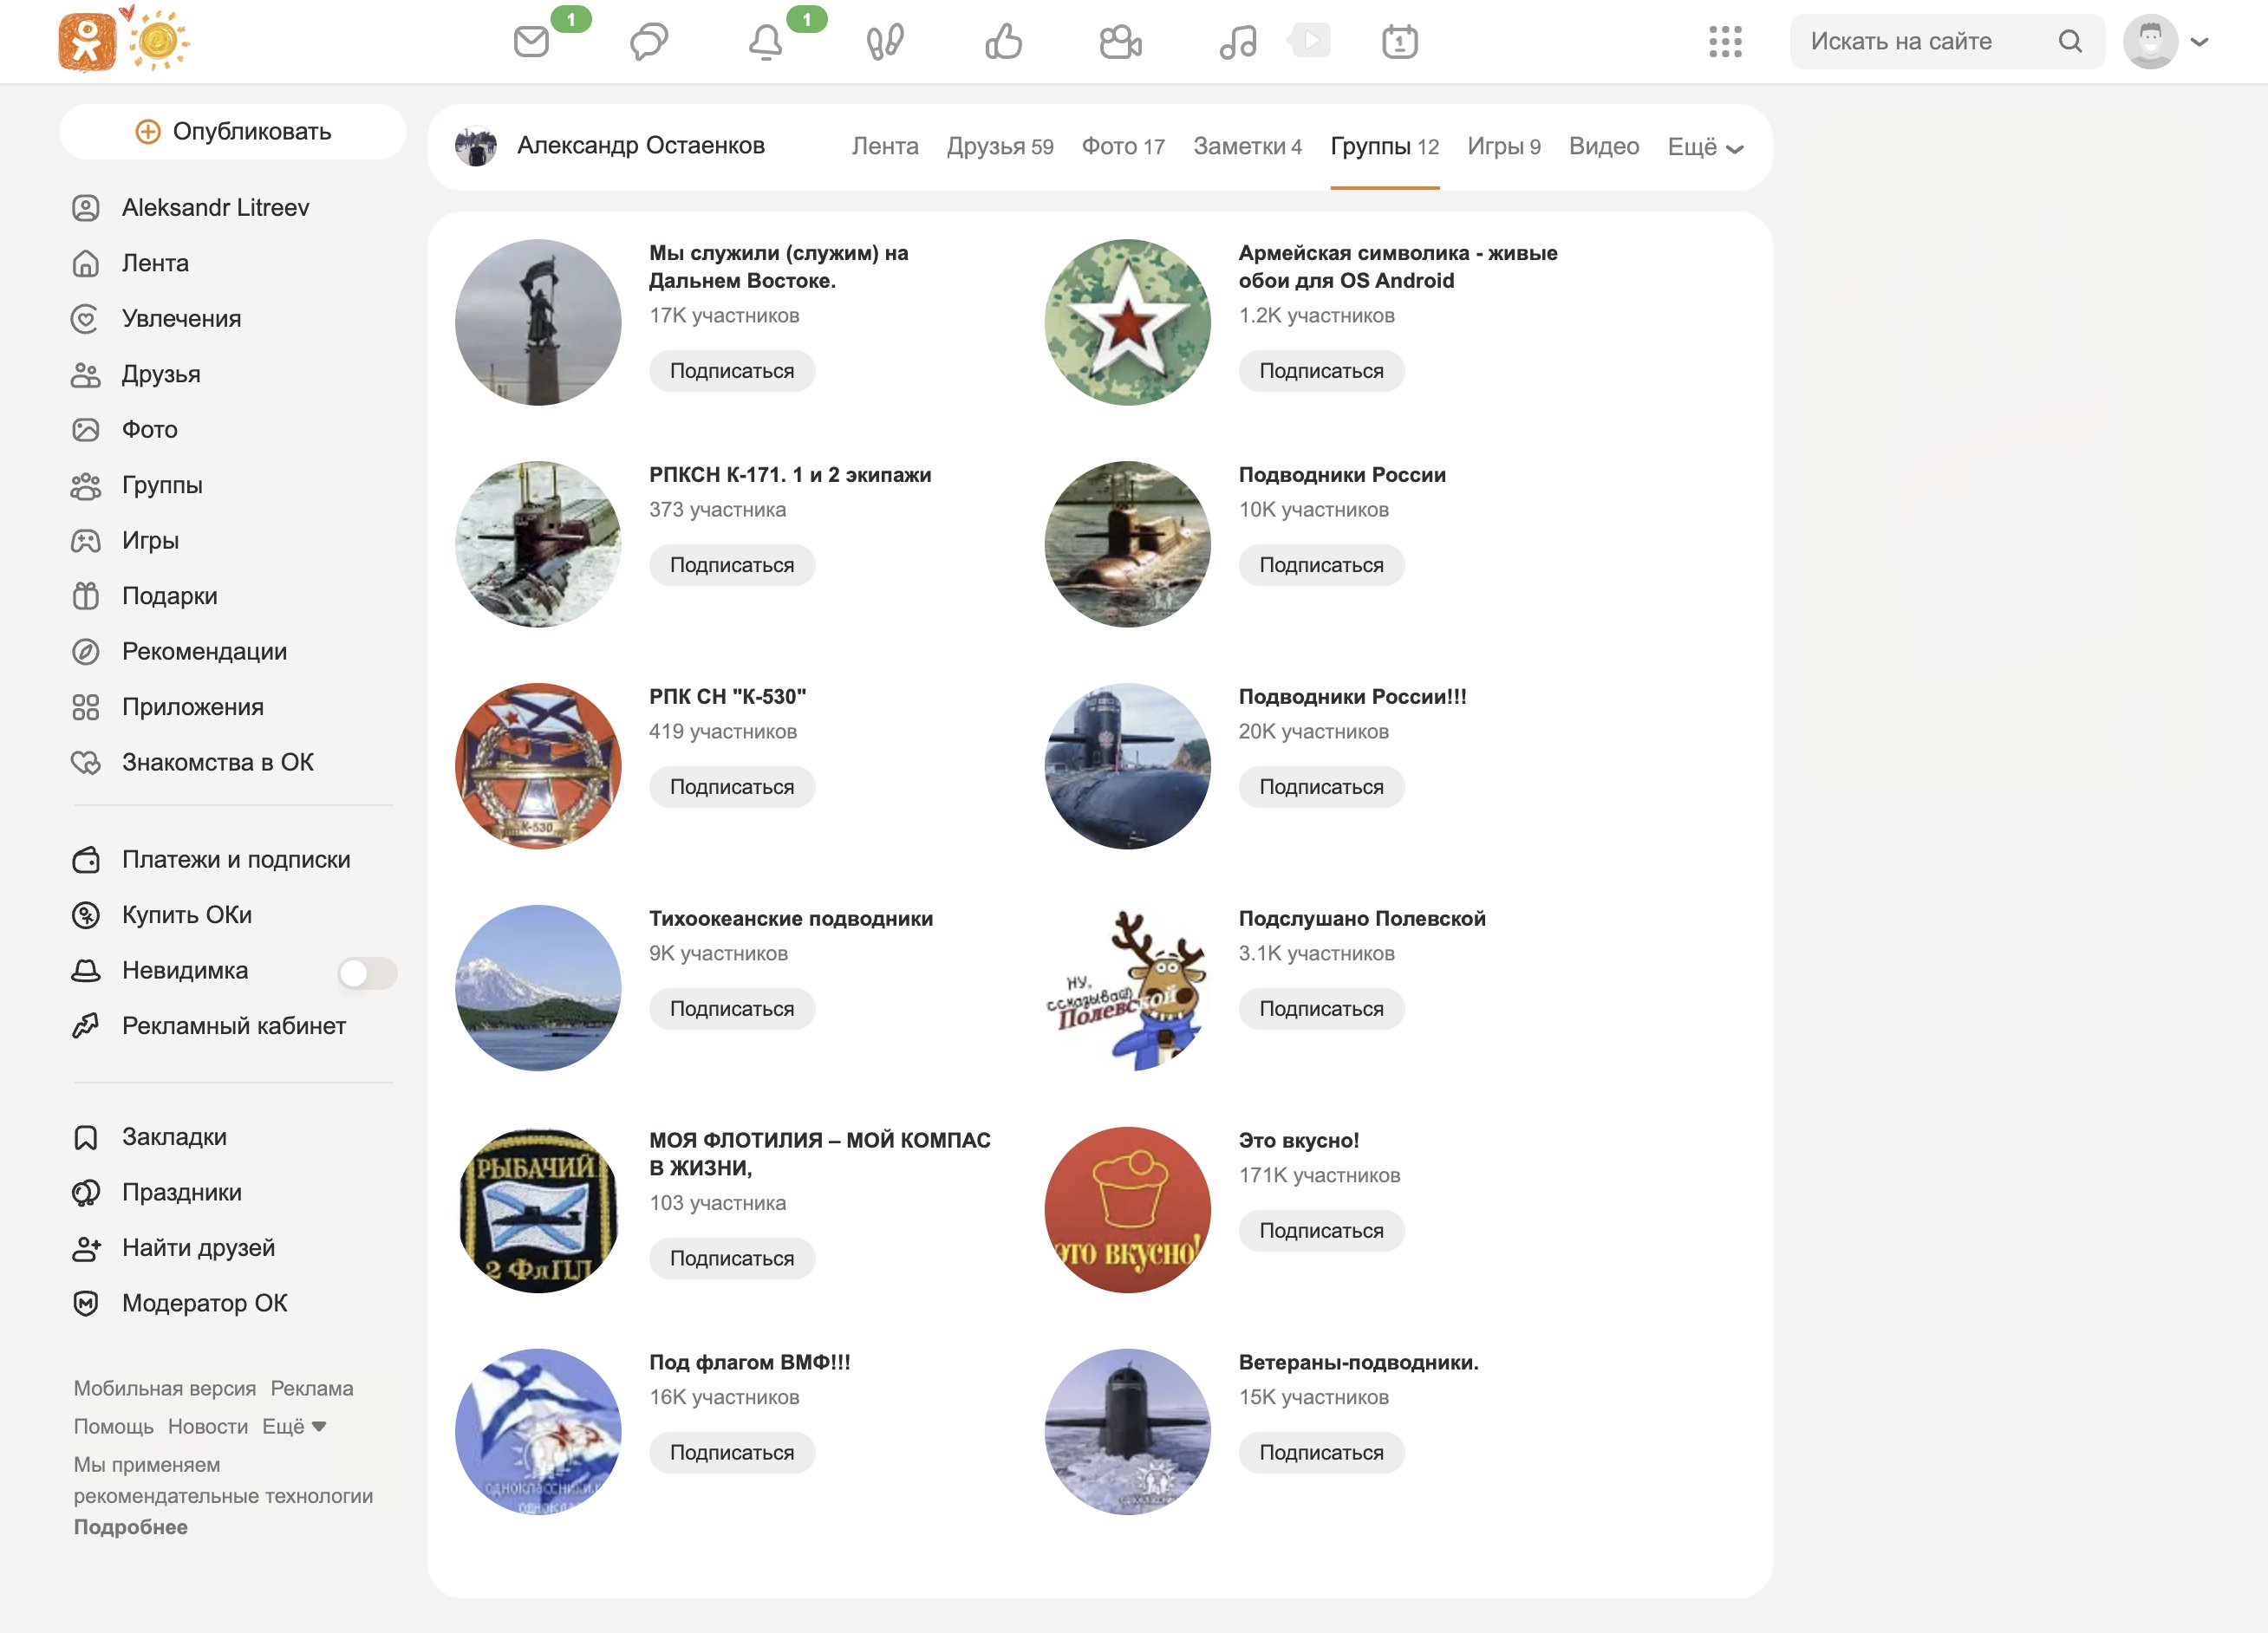Viewport: 2268px width, 1633px height.
Task: Open the Это вкусно! group thumbnail
Action: (1127, 1210)
